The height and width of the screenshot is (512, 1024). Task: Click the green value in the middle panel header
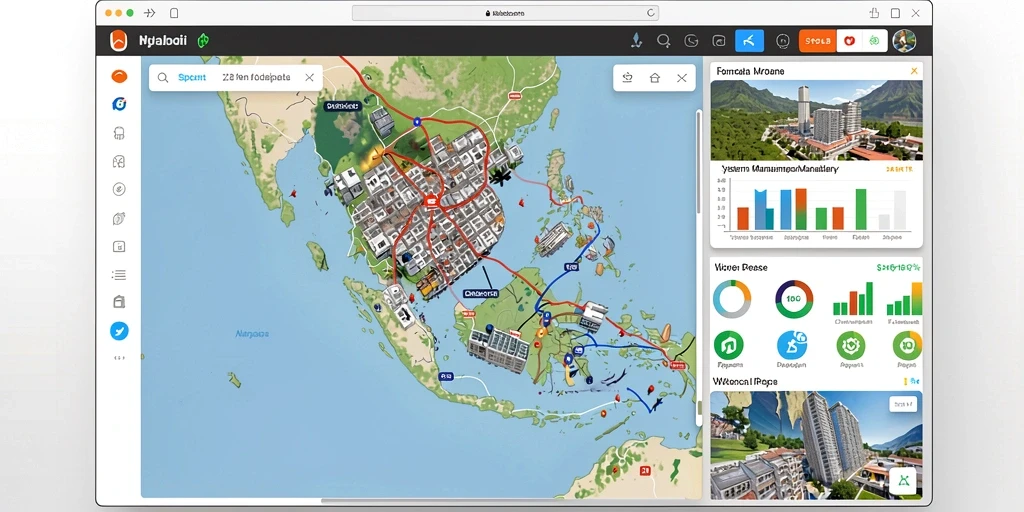[899, 268]
